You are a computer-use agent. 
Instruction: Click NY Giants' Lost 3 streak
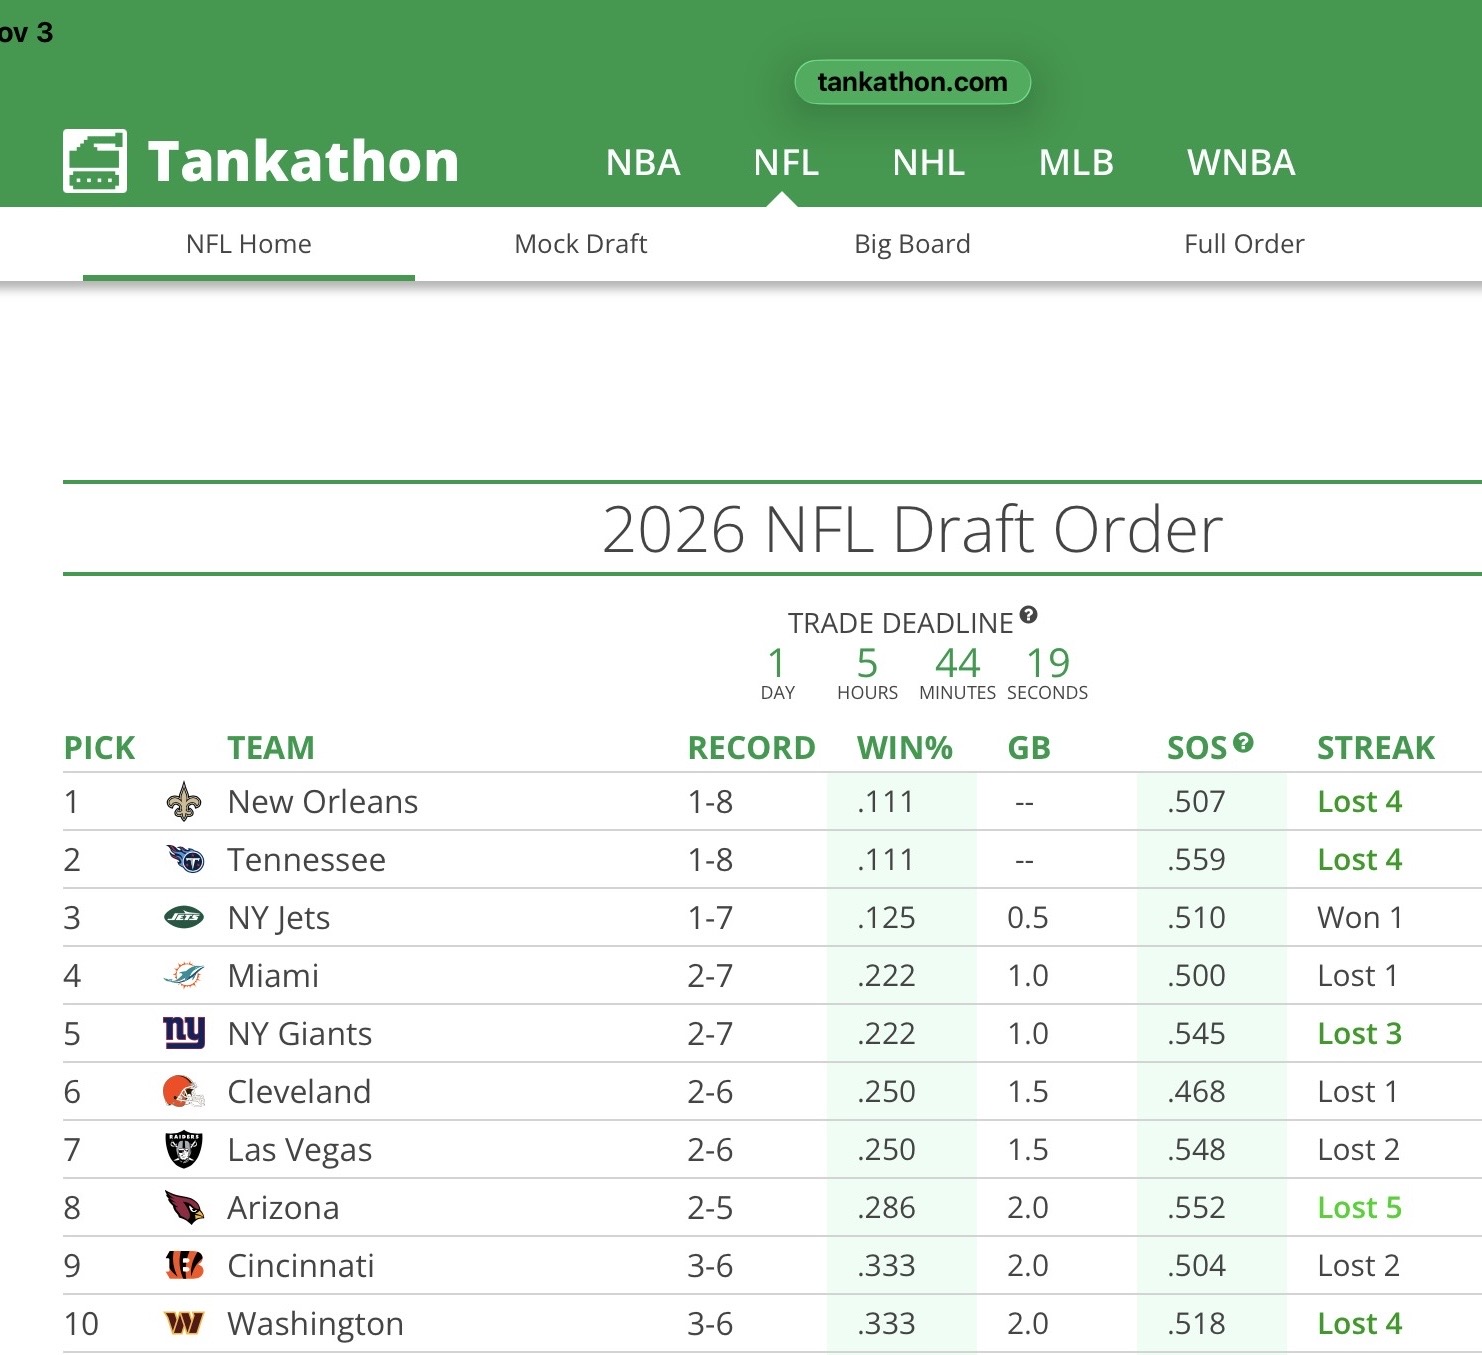coord(1360,1034)
